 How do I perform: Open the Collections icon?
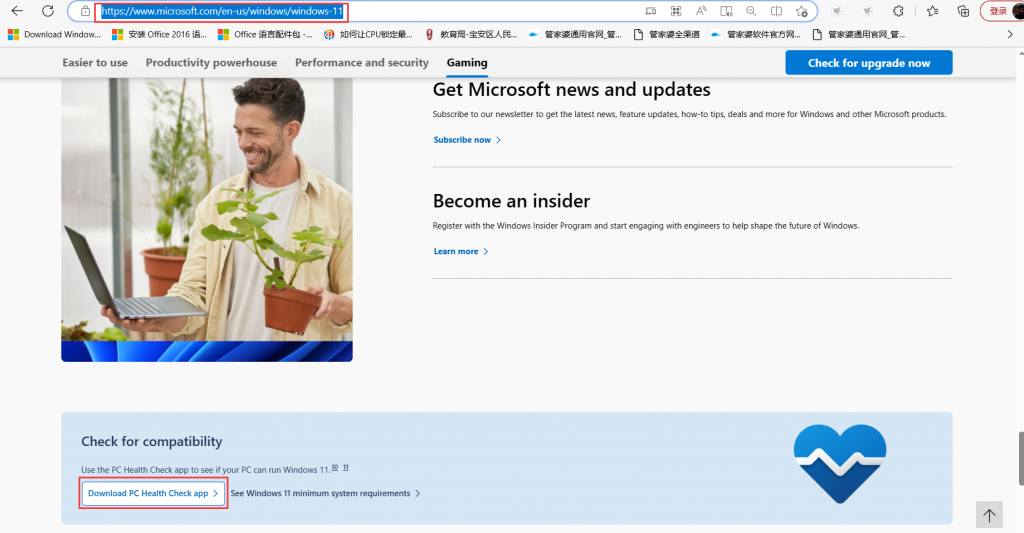963,11
